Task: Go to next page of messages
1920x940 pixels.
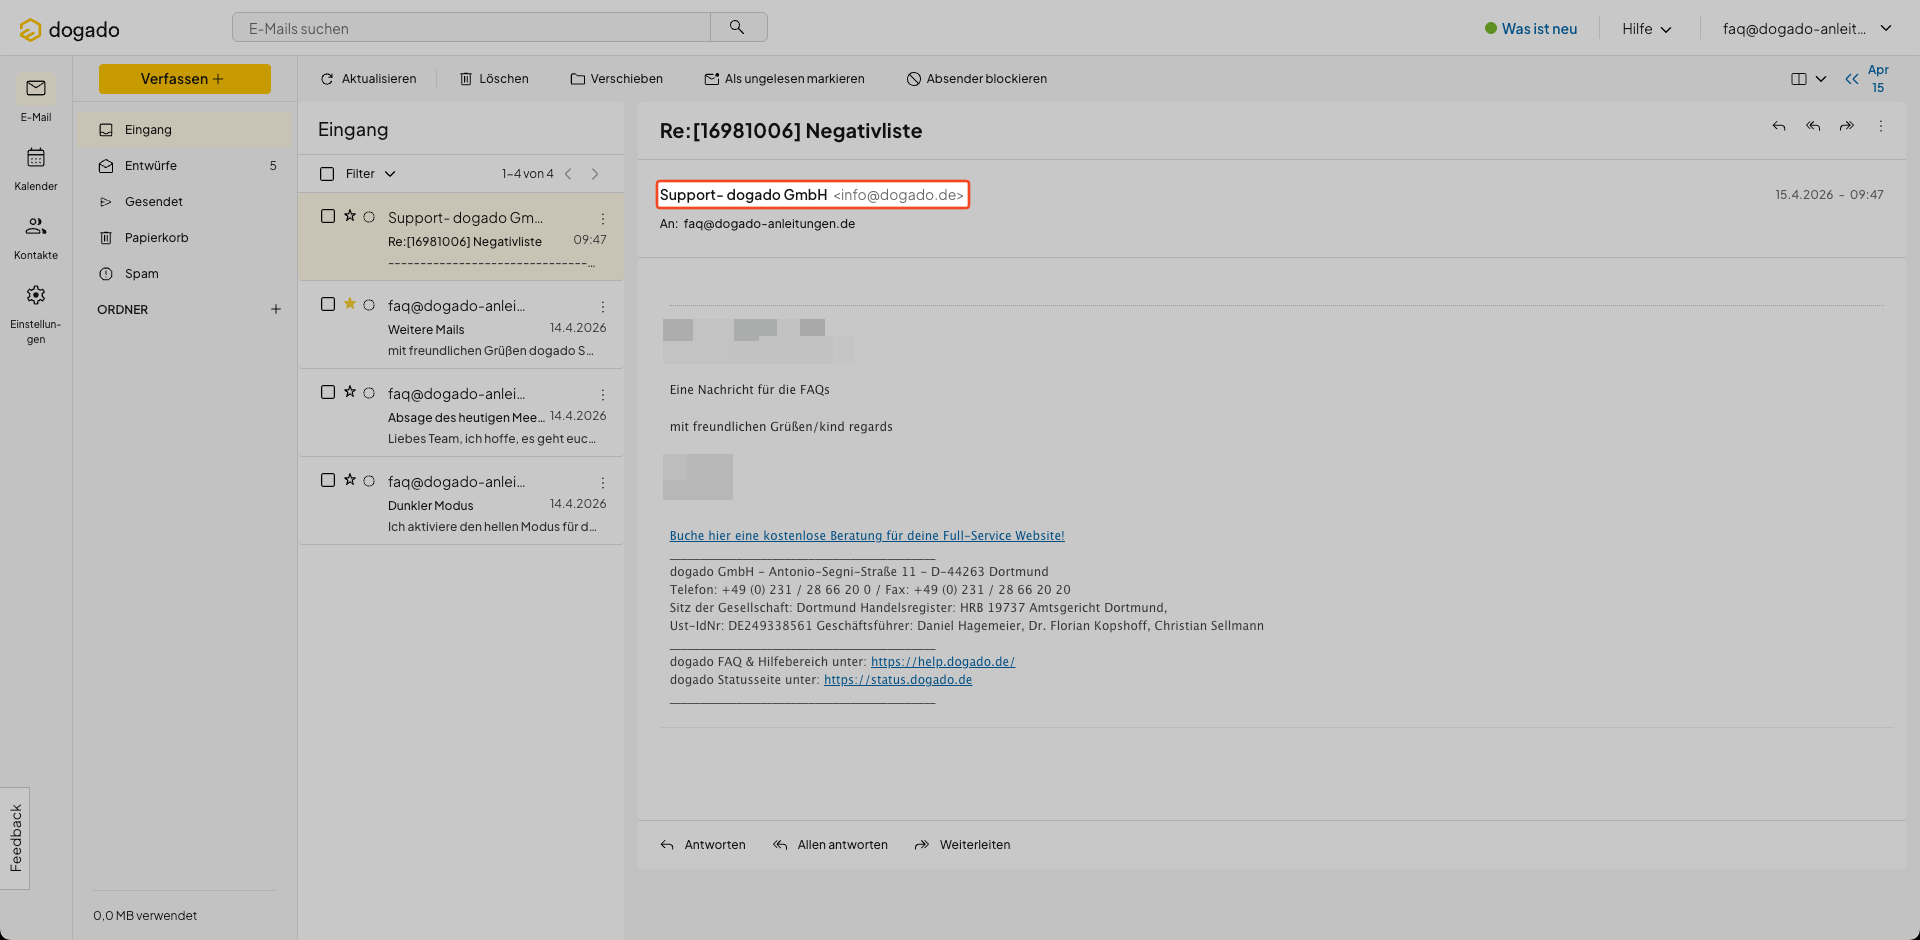Action: point(595,174)
